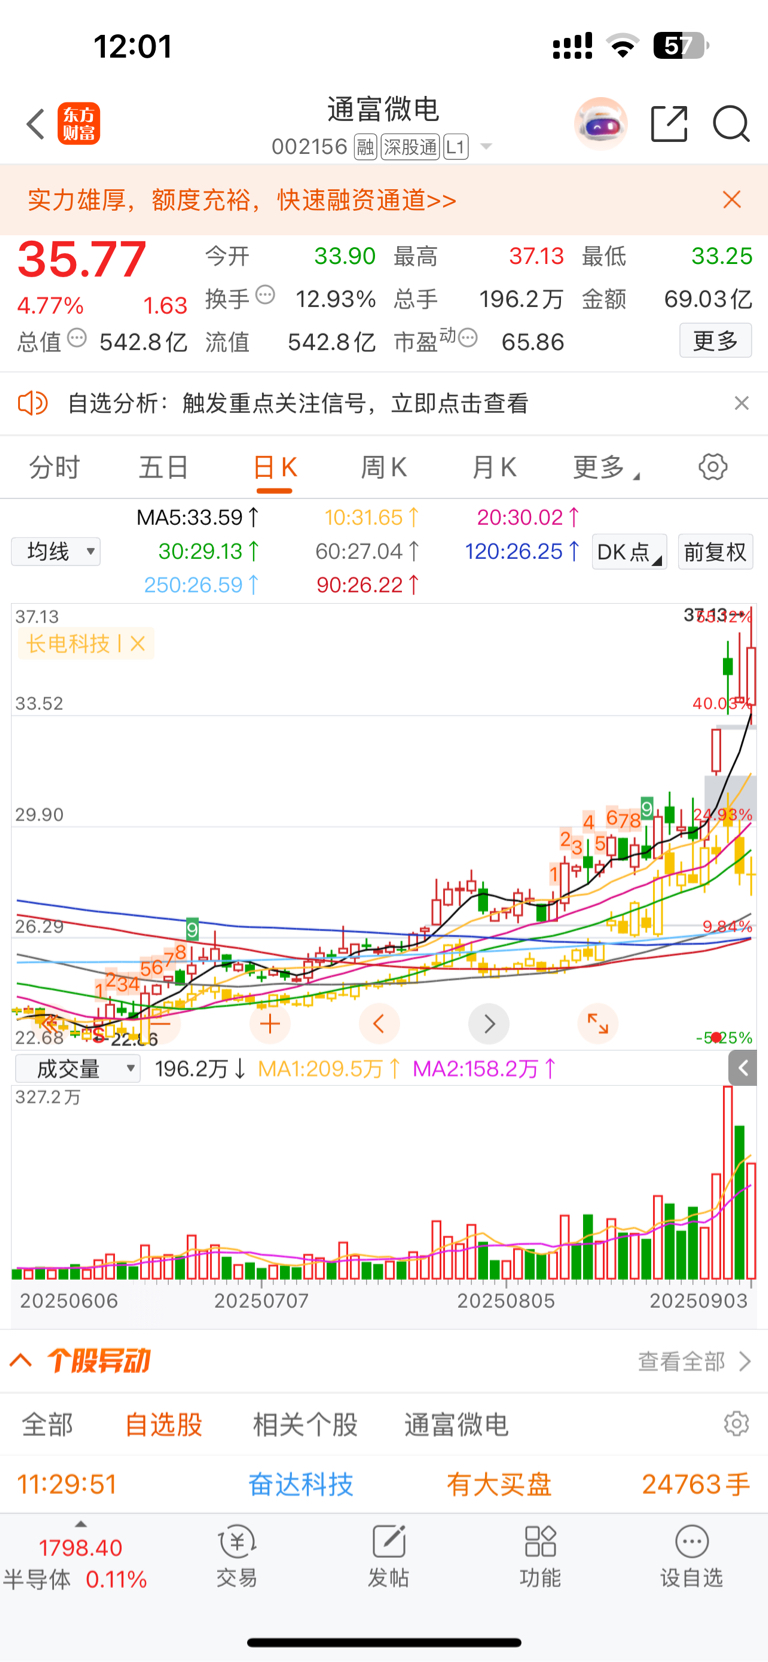This screenshot has width=768, height=1662.
Task: Tap the 自选分析 speaker icon
Action: pos(33,403)
